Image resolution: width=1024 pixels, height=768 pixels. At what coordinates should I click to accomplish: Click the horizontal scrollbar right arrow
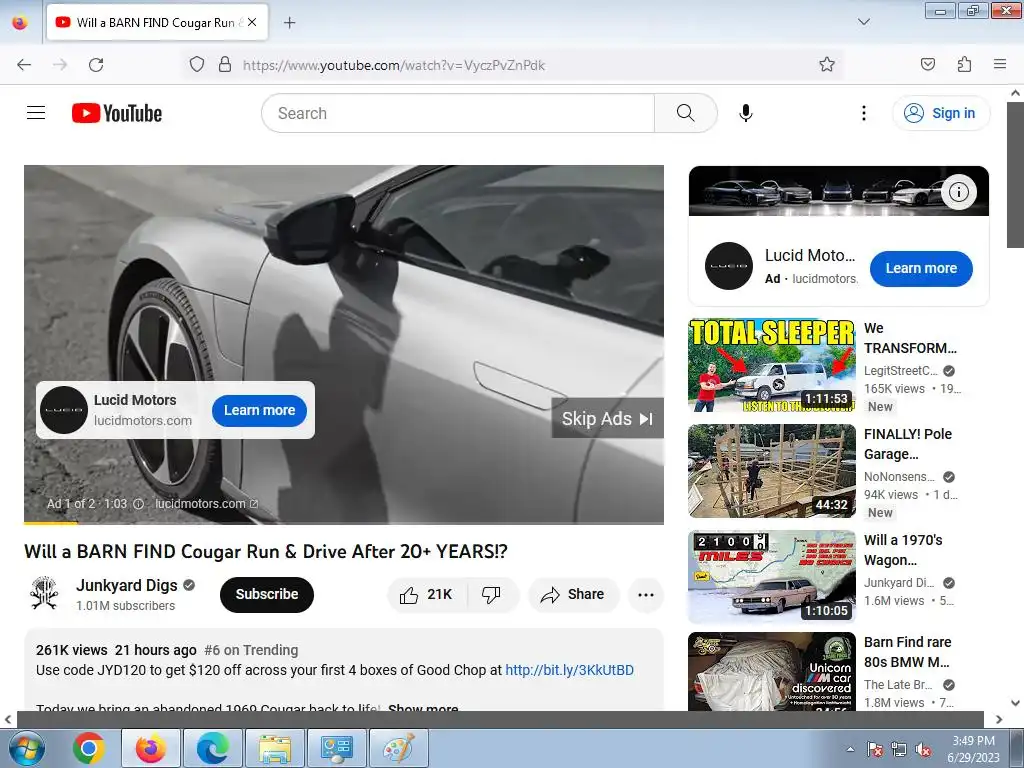click(999, 719)
